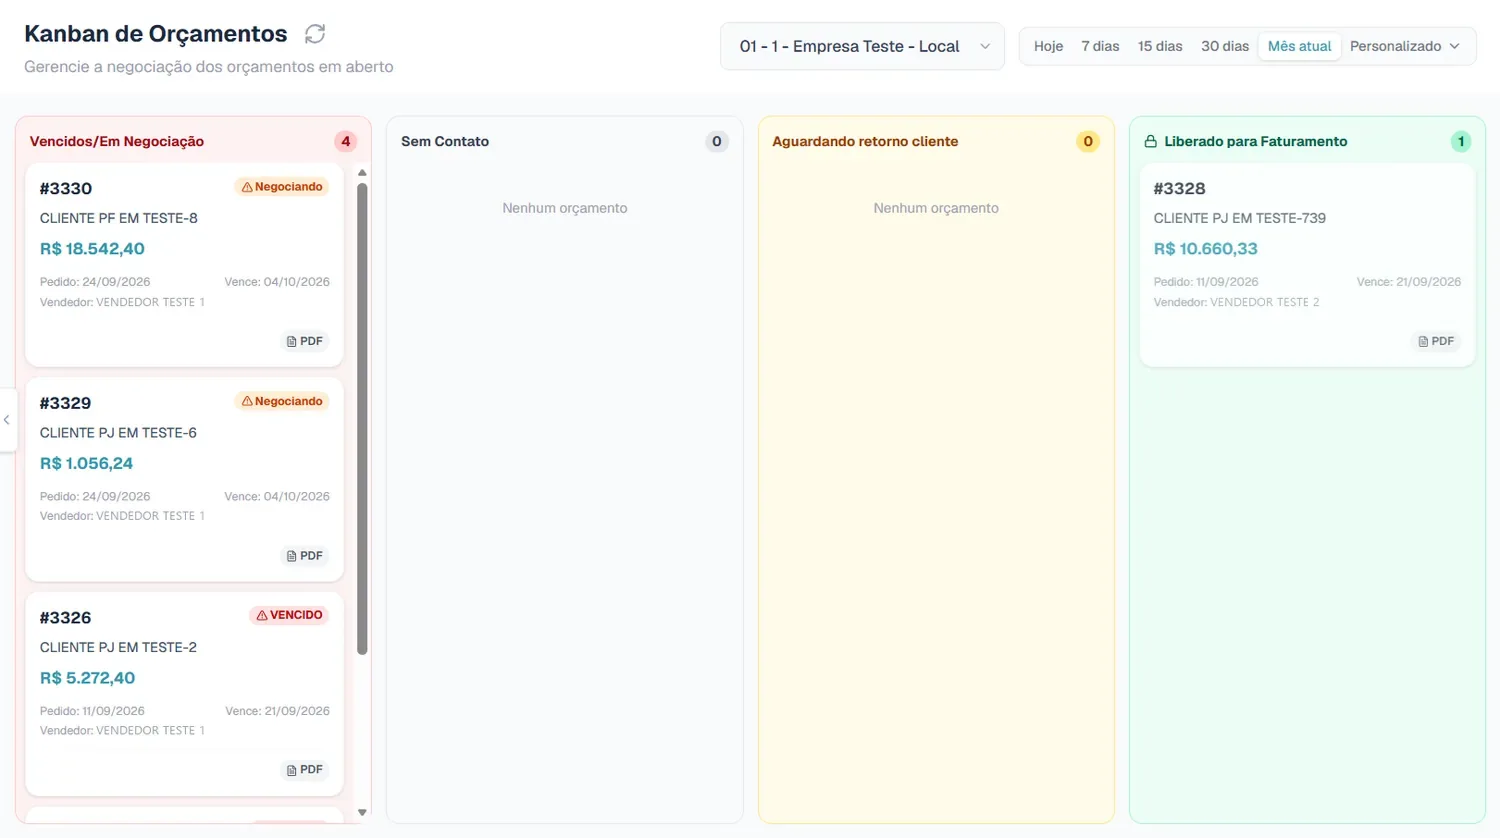Expand the collapsed sidebar with the left-edge chevron
The height and width of the screenshot is (838, 1500).
(7, 420)
